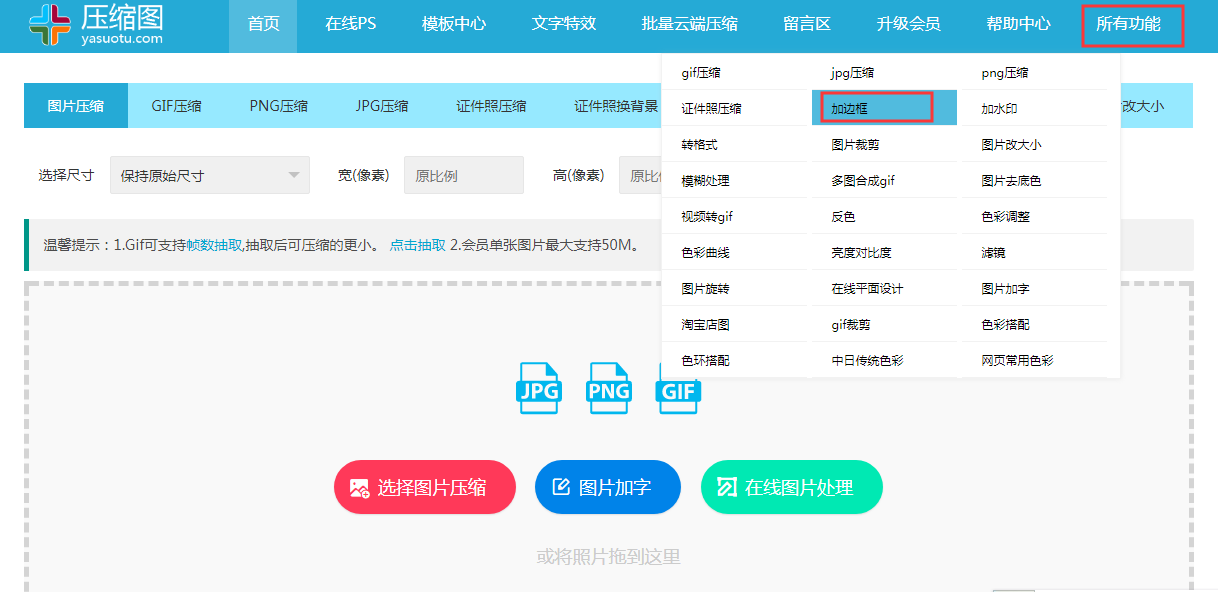Go to 模板中心 in navigation bar
The image size is (1218, 592).
(454, 25)
